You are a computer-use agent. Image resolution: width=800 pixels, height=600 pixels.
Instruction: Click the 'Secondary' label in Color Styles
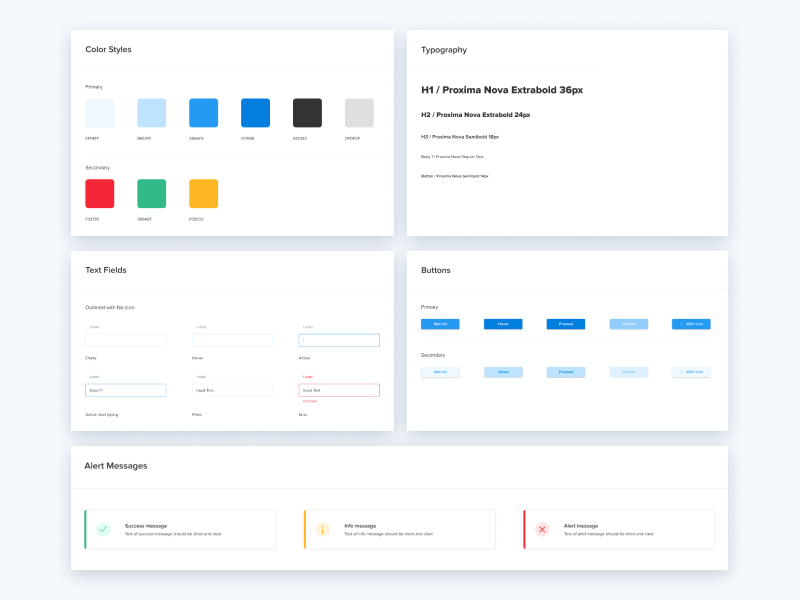97,168
